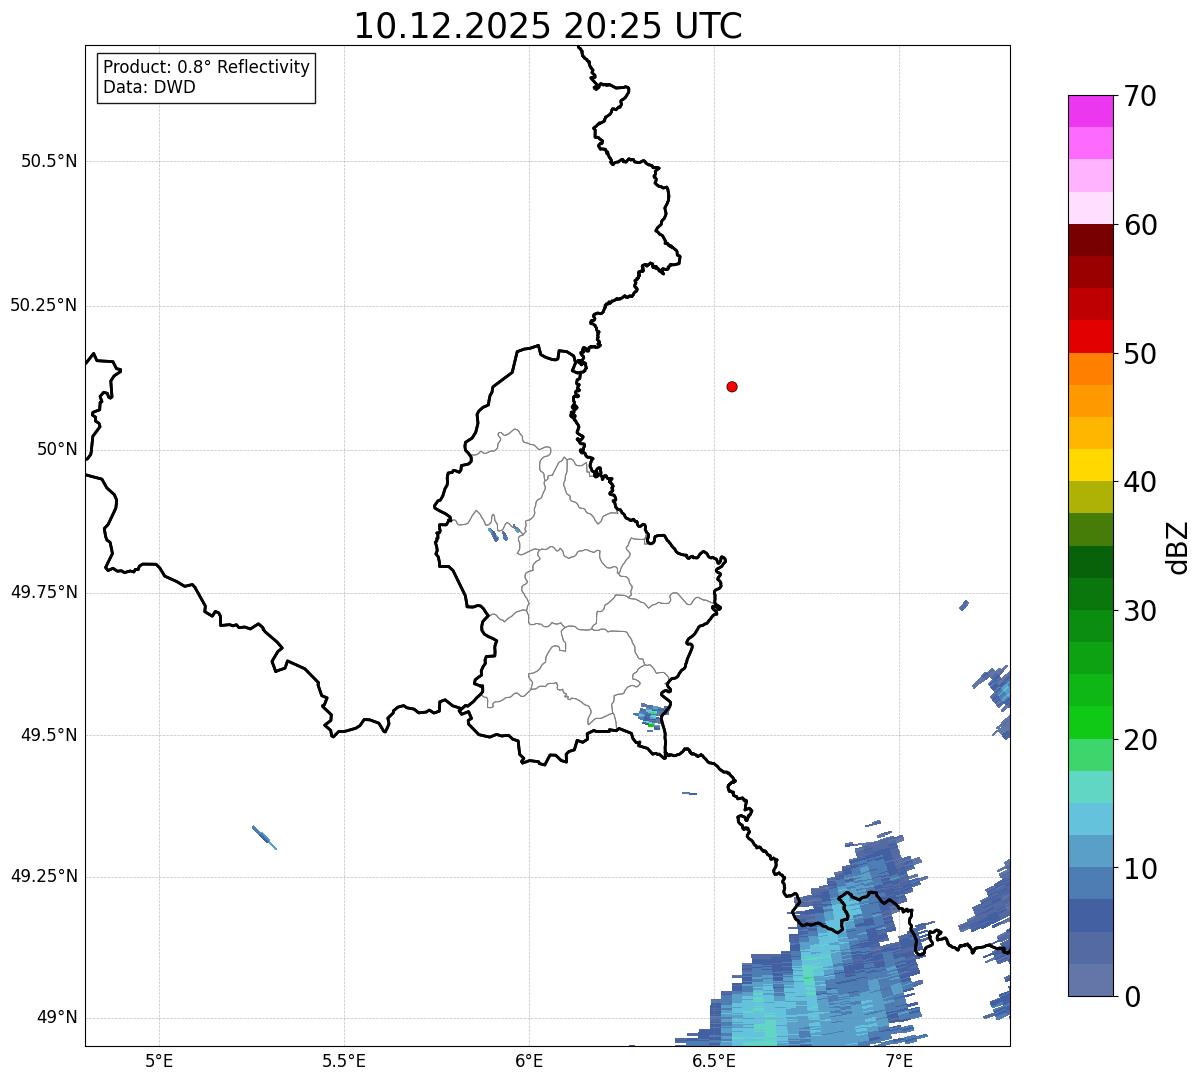Click the '49°N' latitude label
The width and height of the screenshot is (1202, 1081).
click(x=57, y=1018)
